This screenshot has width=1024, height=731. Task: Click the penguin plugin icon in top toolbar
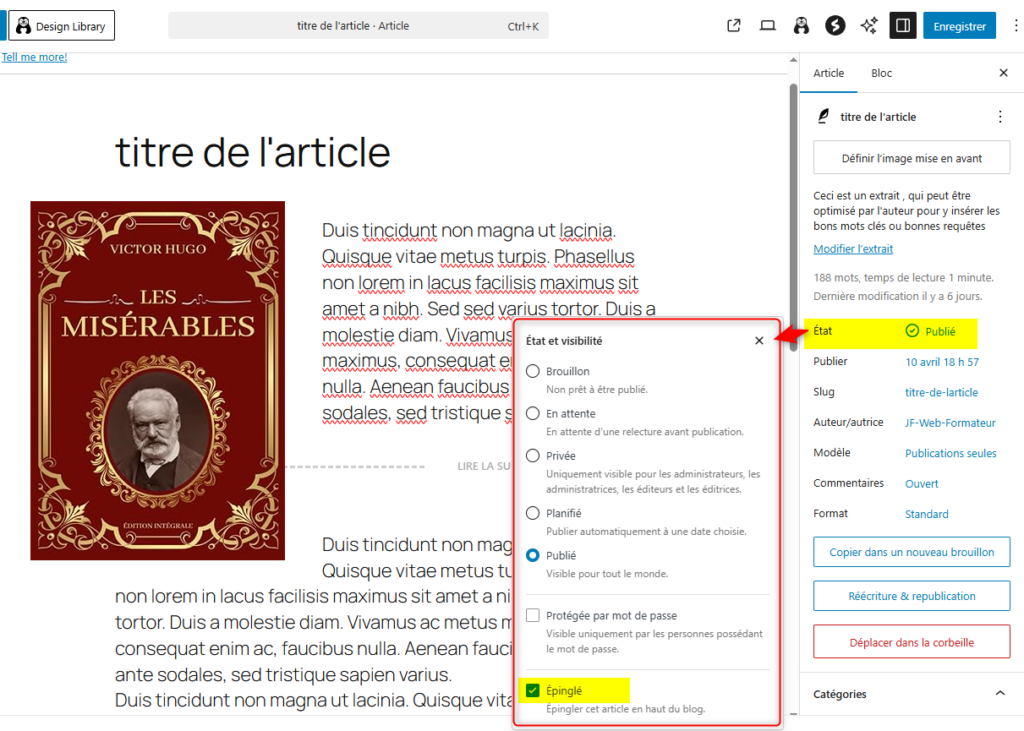tap(801, 26)
